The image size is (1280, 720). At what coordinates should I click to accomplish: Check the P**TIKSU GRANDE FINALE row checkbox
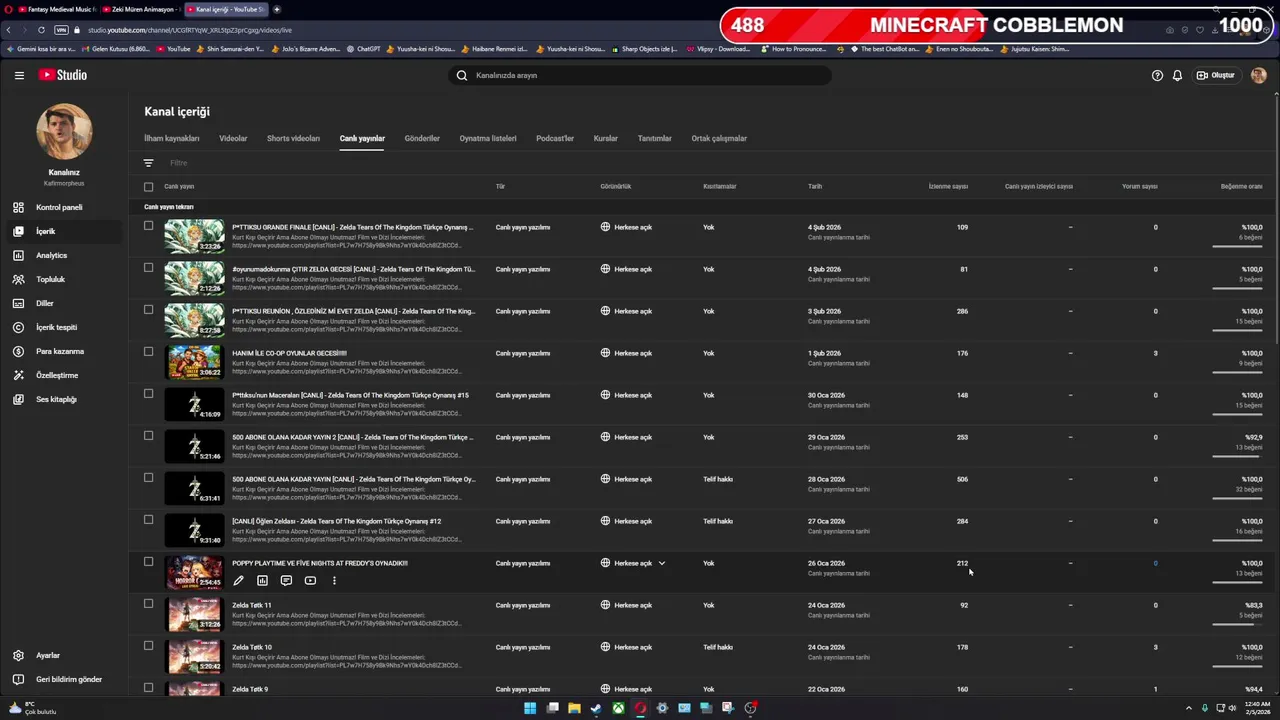coord(148,226)
